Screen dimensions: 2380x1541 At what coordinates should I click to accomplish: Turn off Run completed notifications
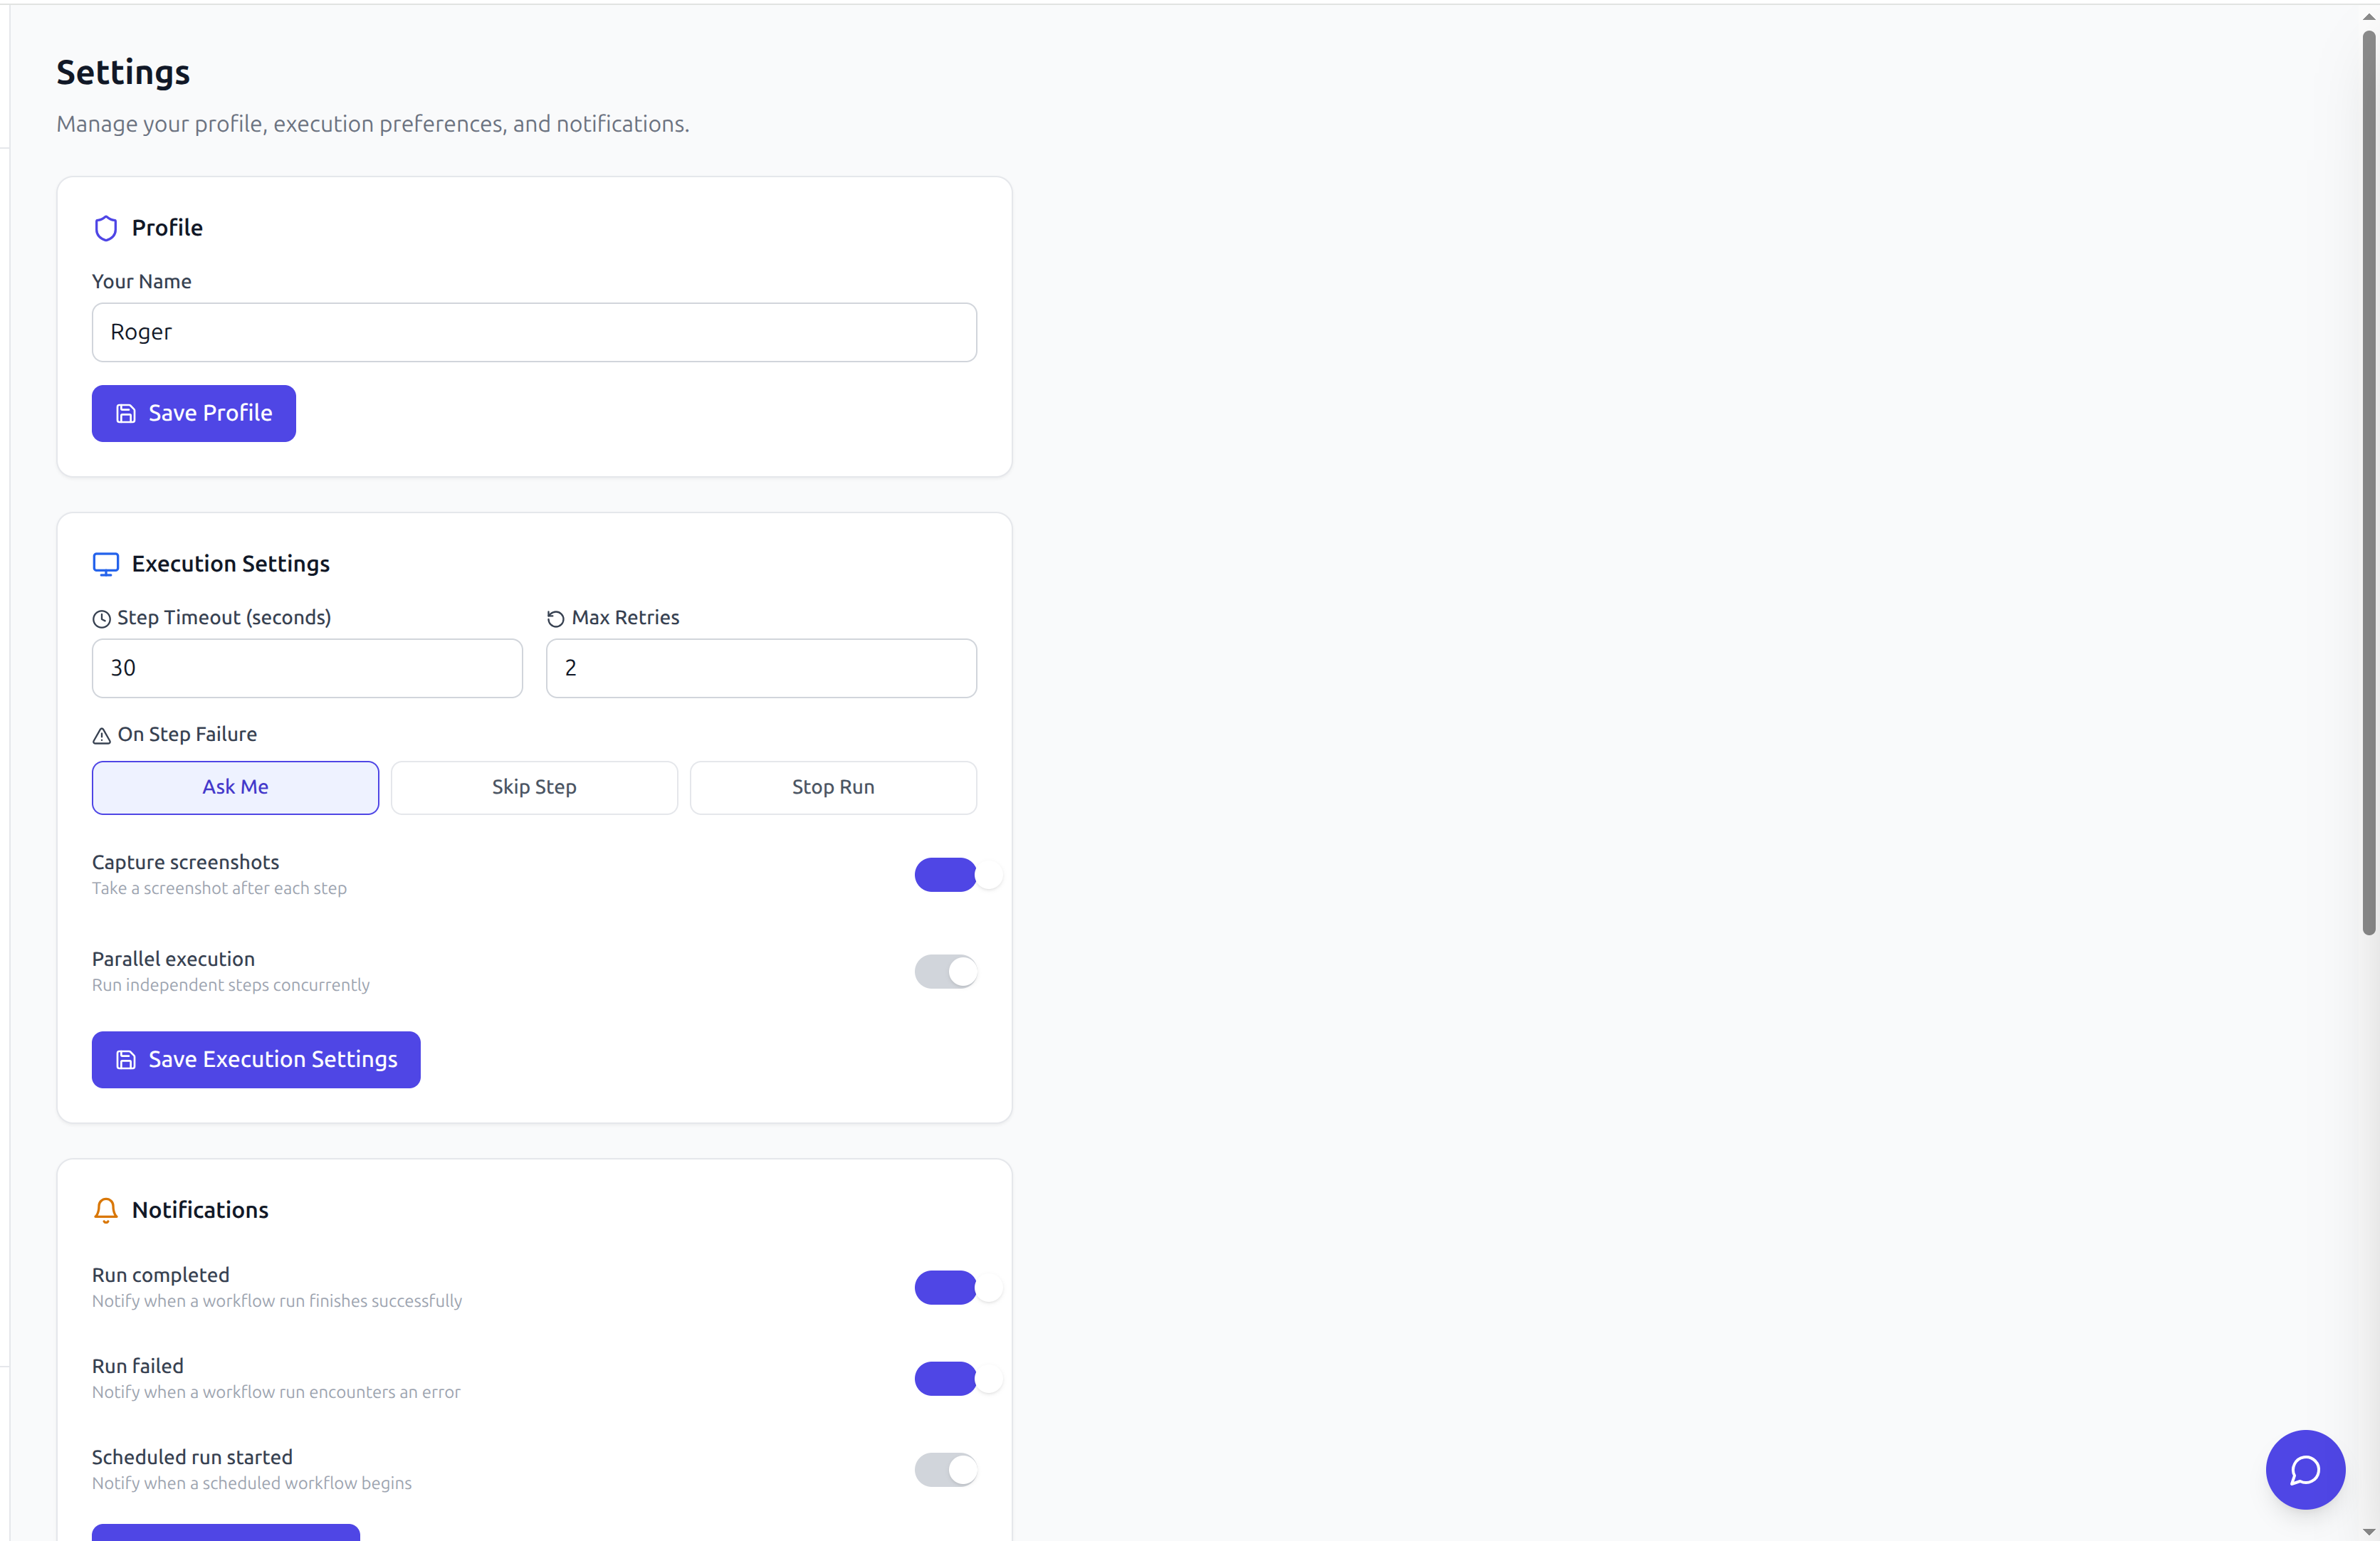(x=946, y=1287)
